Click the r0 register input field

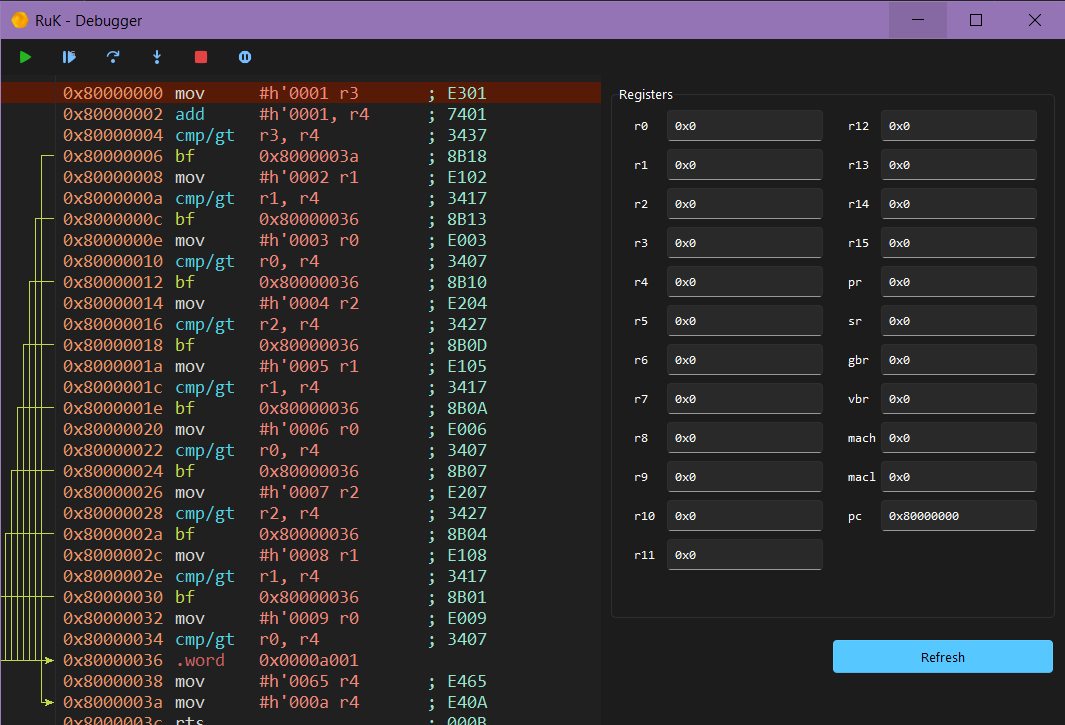coord(744,126)
